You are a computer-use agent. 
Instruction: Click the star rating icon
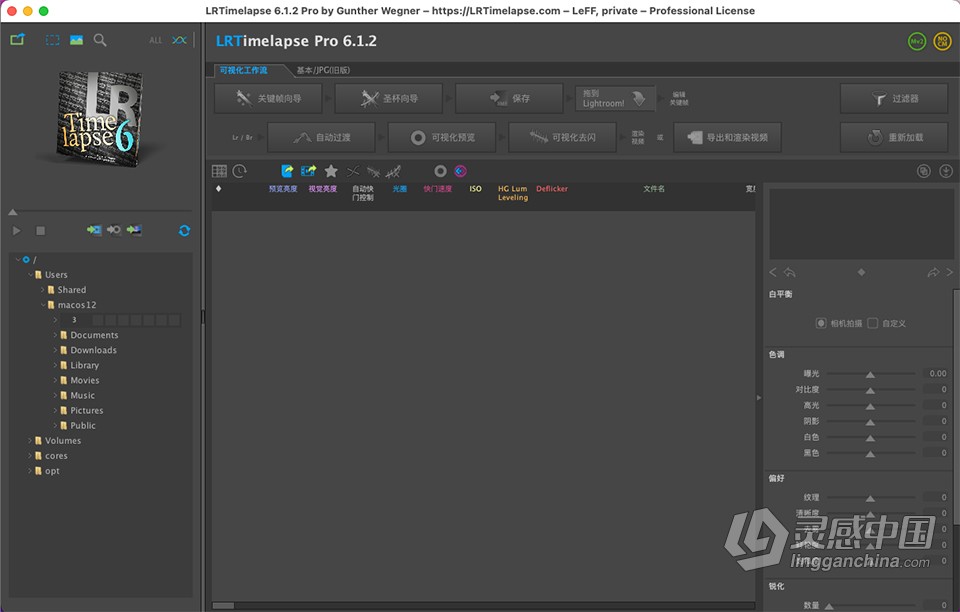coord(331,171)
